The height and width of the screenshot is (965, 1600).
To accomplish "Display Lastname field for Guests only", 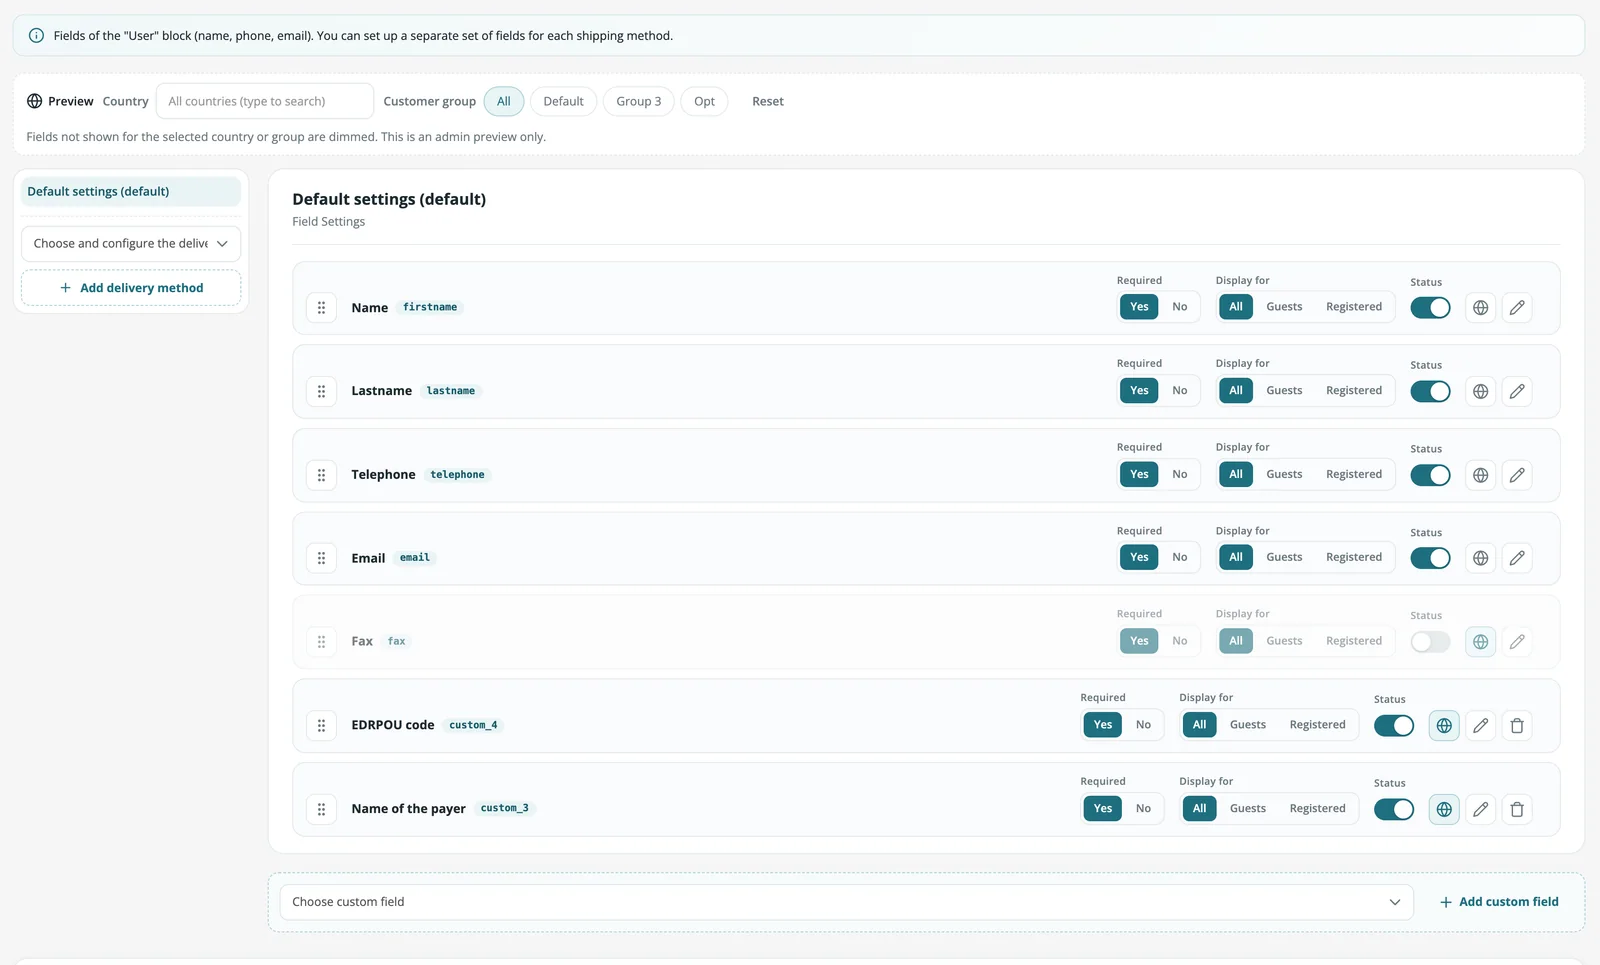I will [x=1284, y=391].
